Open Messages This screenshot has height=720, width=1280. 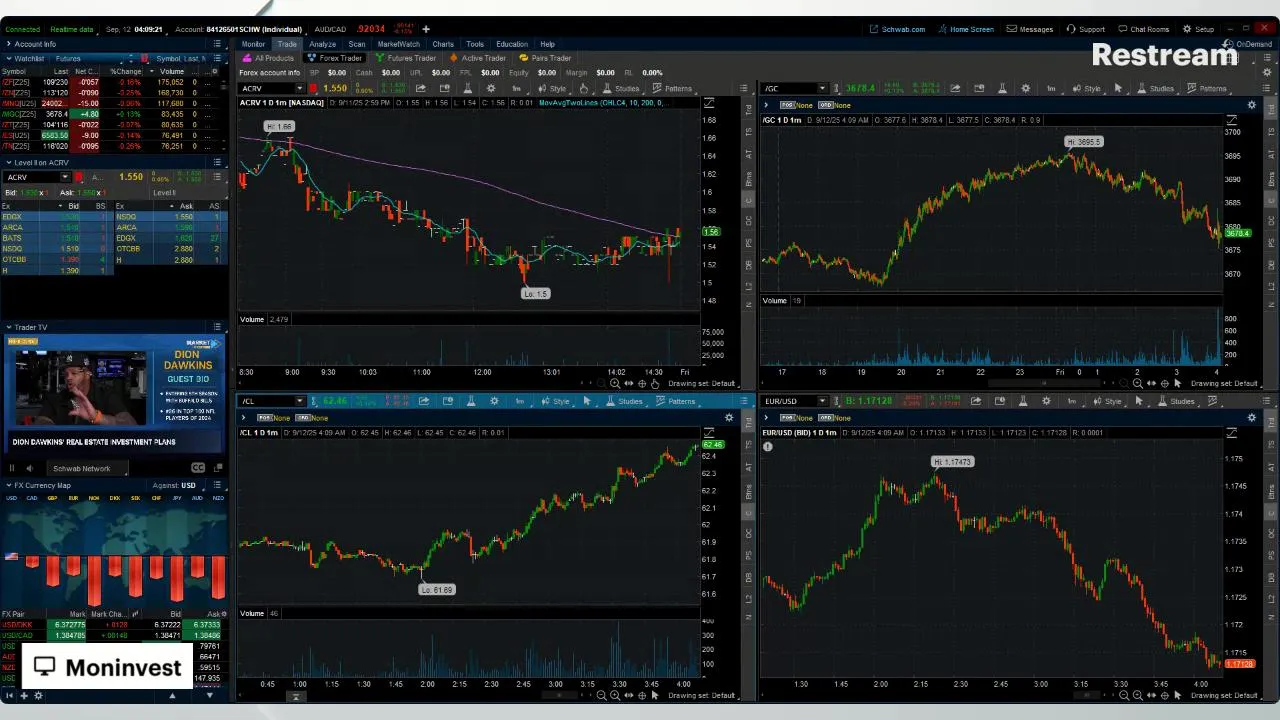click(1030, 29)
